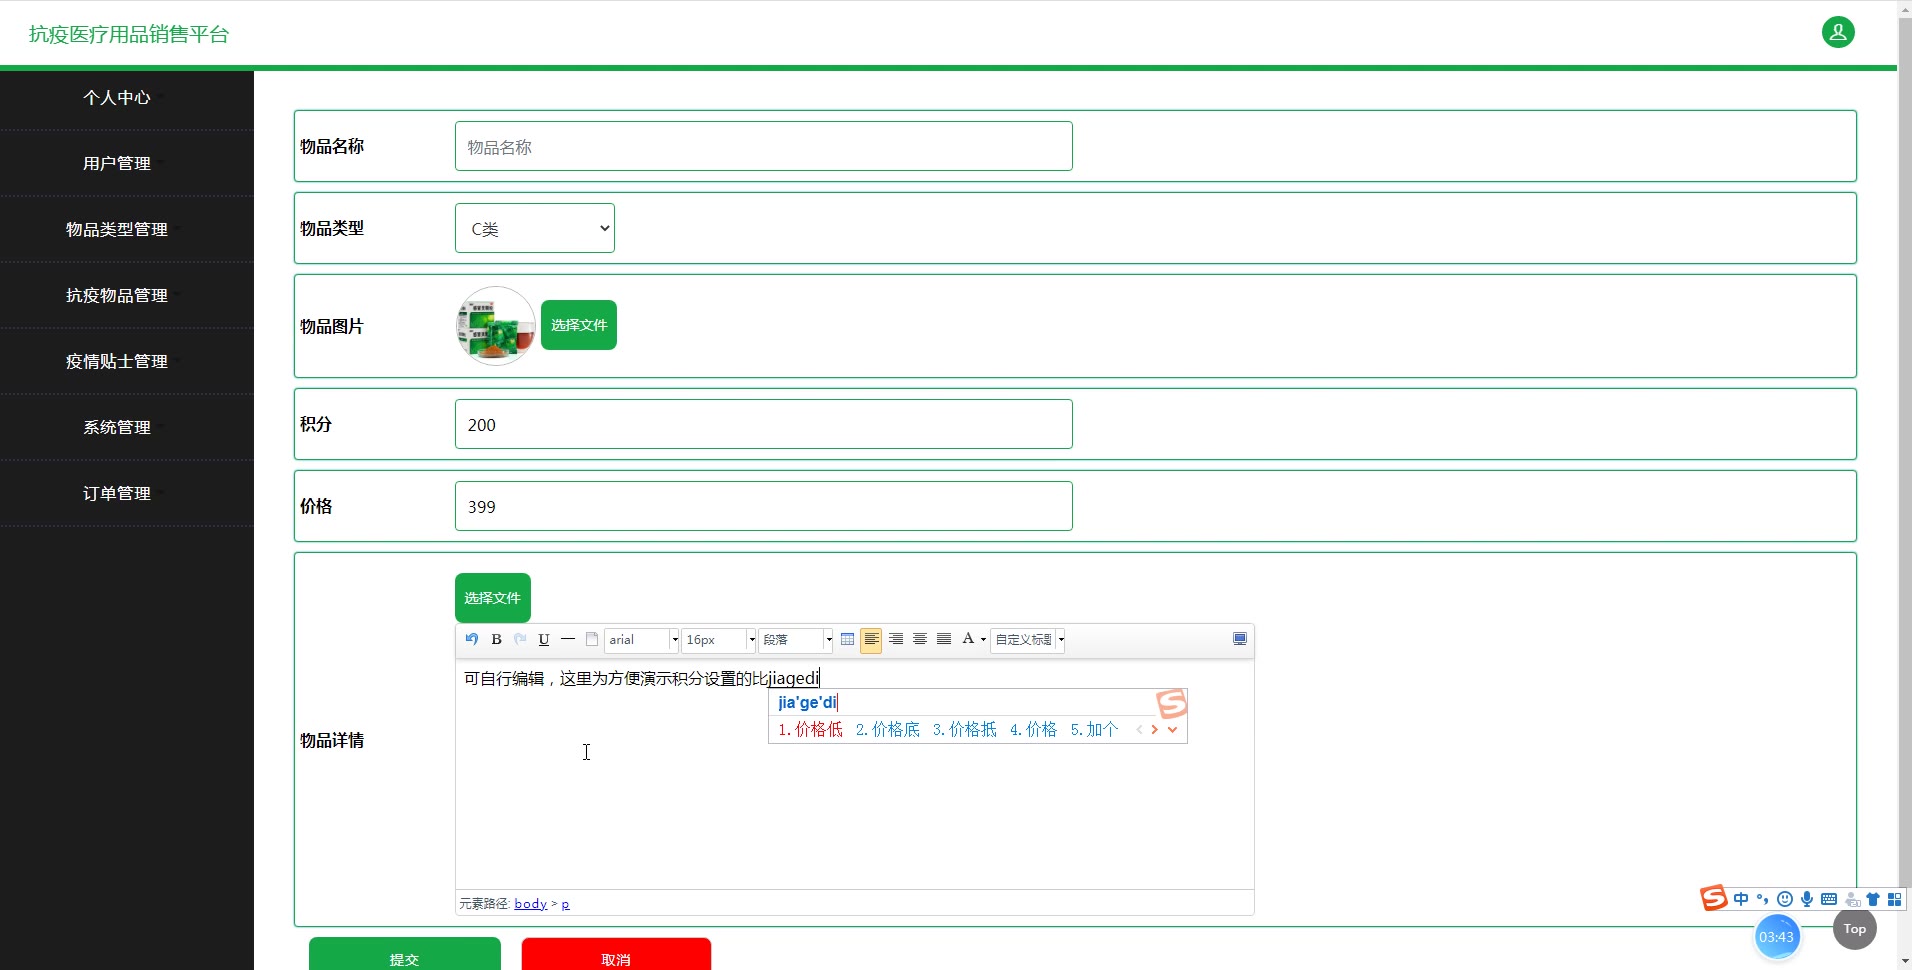The width and height of the screenshot is (1912, 970).
Task: Click the undo icon in the editor toolbar
Action: pos(472,639)
